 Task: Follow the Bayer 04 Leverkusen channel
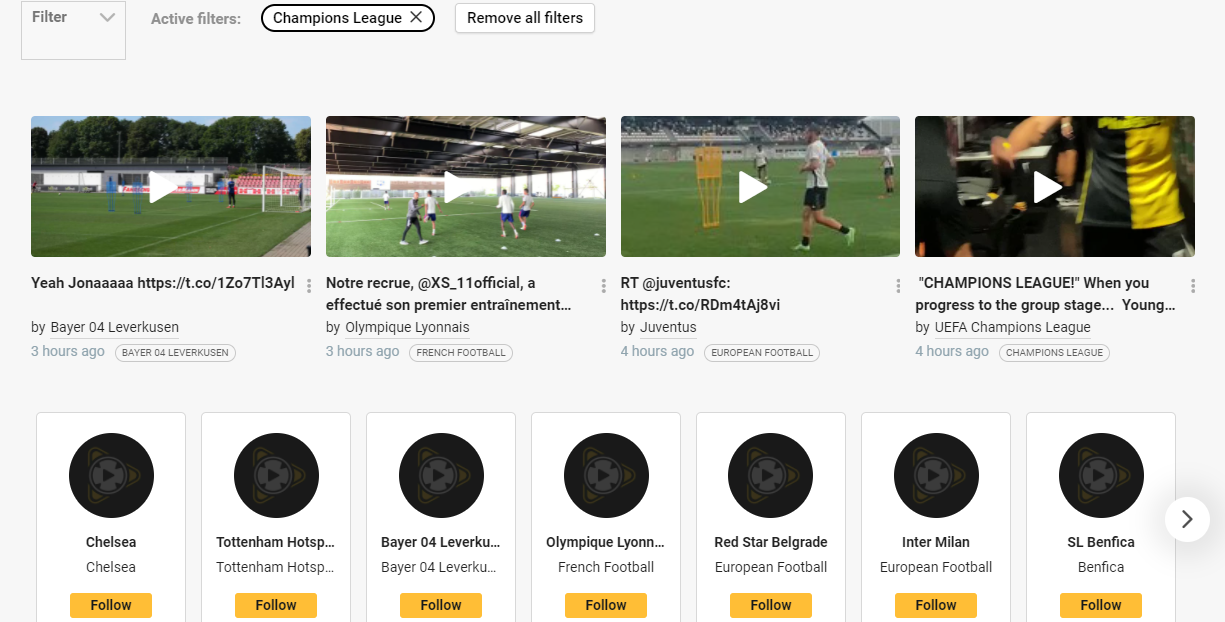[441, 605]
